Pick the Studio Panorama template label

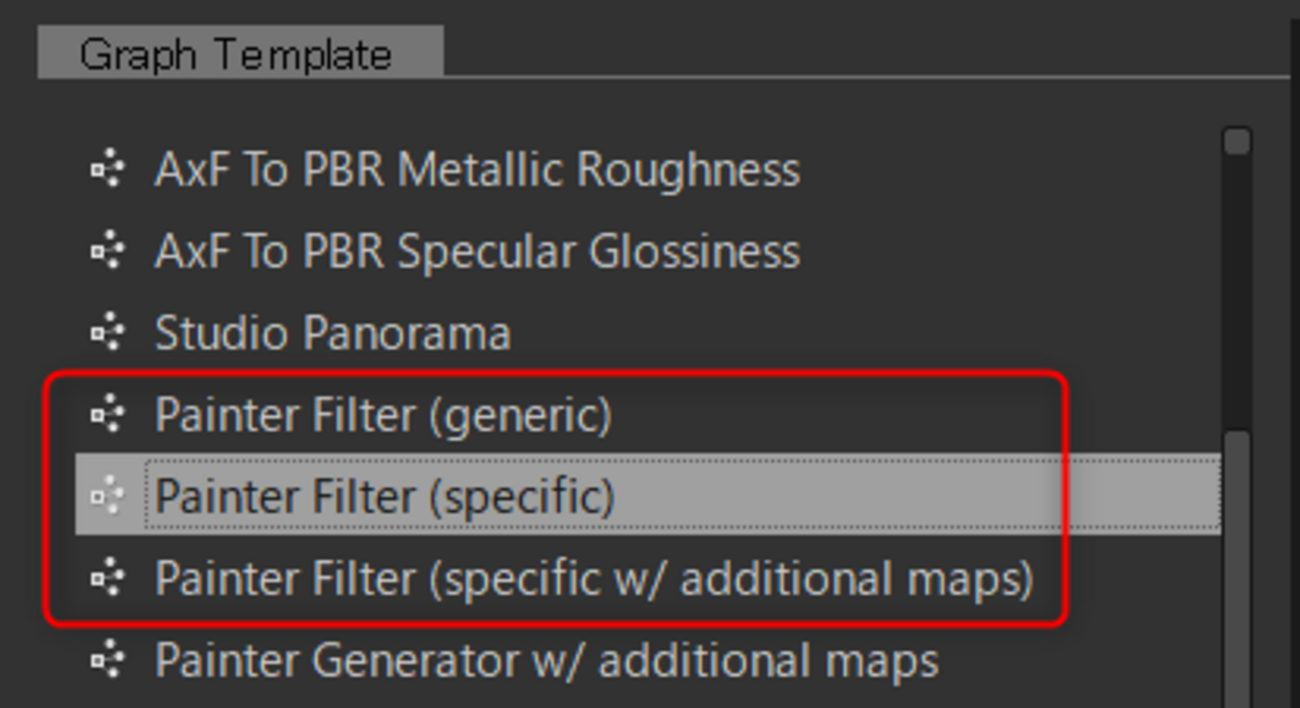click(x=332, y=333)
